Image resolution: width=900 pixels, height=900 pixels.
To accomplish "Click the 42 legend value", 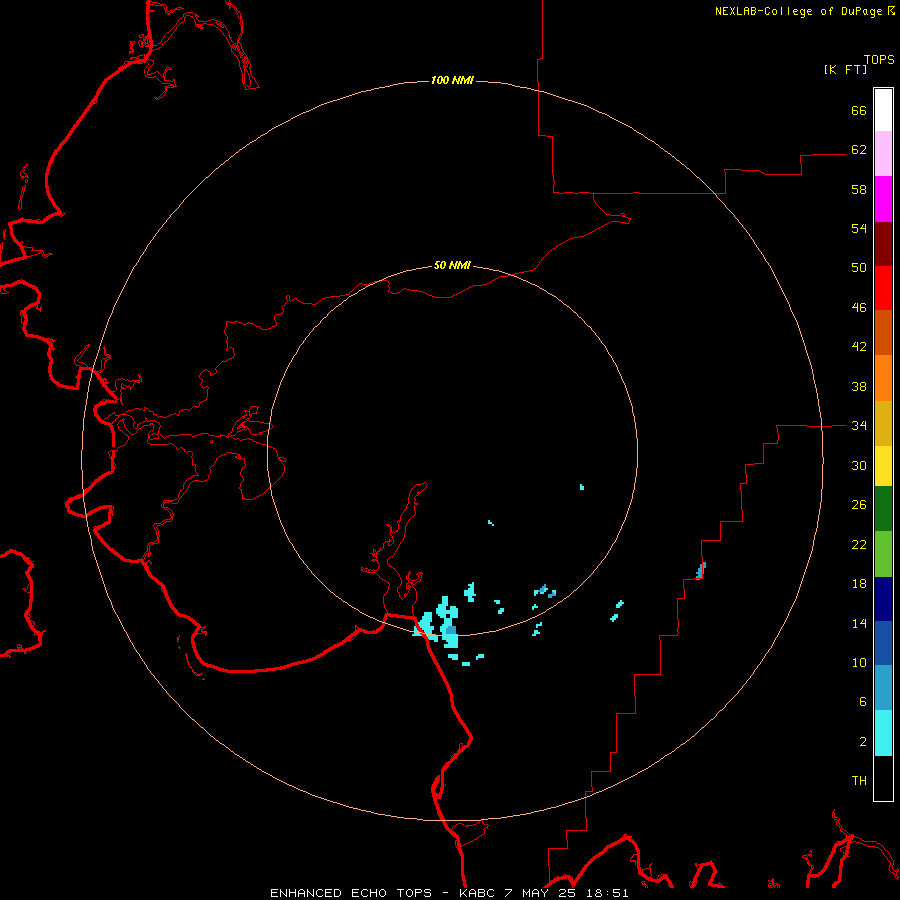I will coord(859,347).
